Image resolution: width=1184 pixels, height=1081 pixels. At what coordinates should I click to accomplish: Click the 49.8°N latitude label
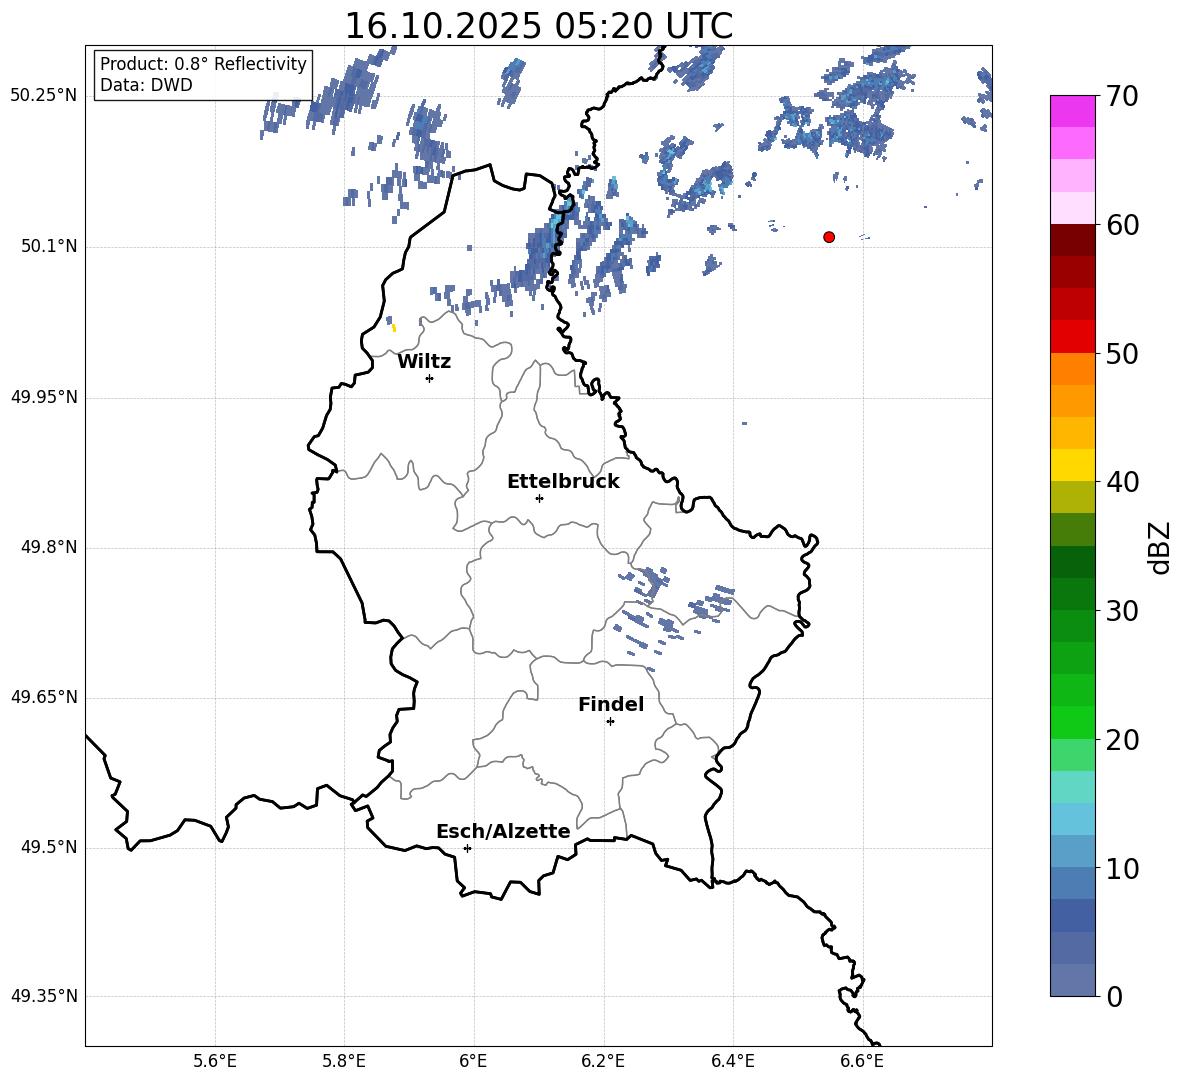pyautogui.click(x=50, y=547)
